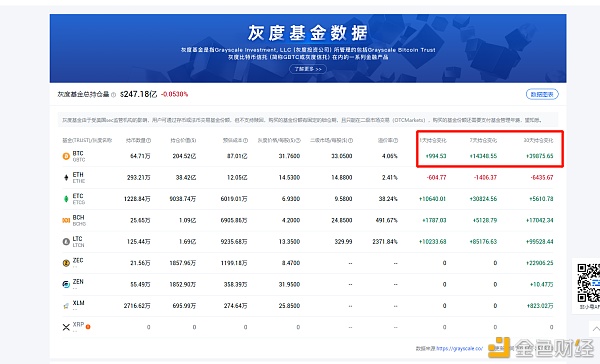Click the 持仓价值($) column header
The height and width of the screenshot is (364, 600).
coord(183,140)
